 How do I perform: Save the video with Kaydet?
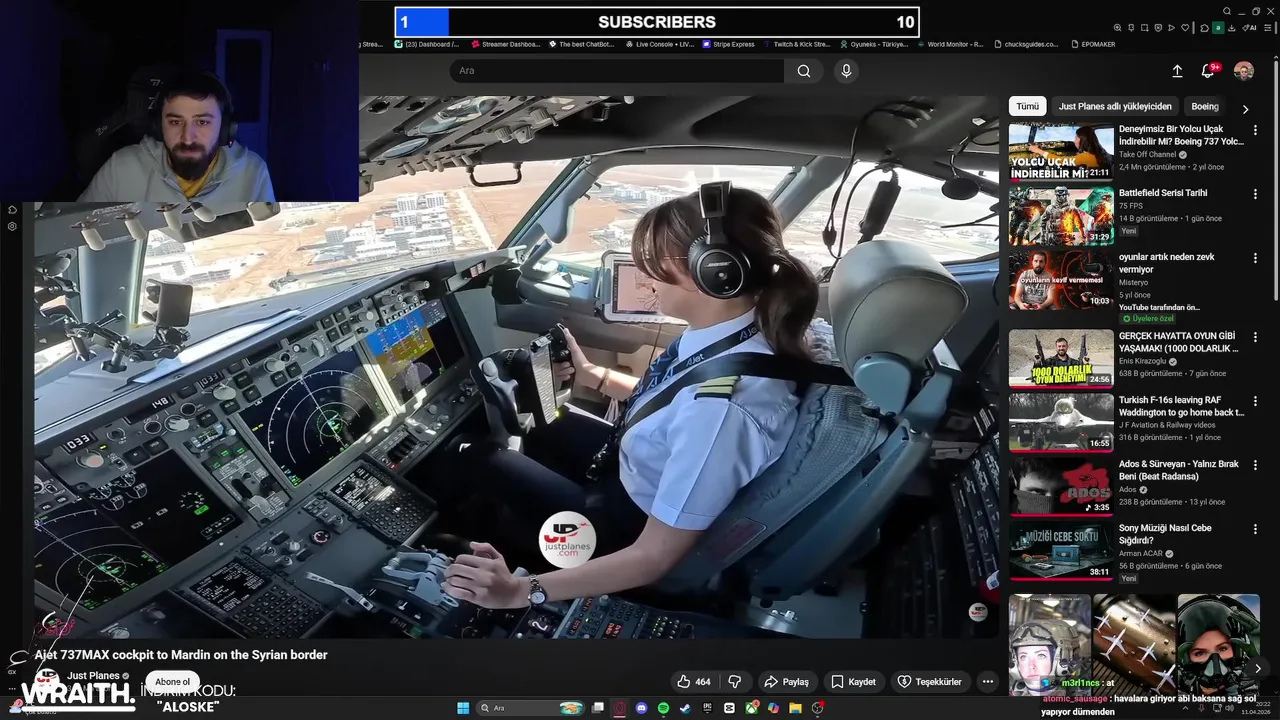point(853,682)
